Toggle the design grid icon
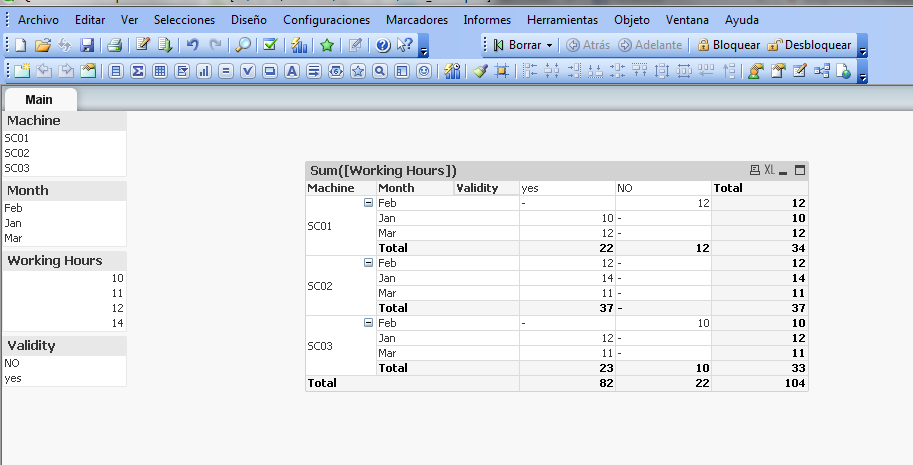 click(x=501, y=71)
